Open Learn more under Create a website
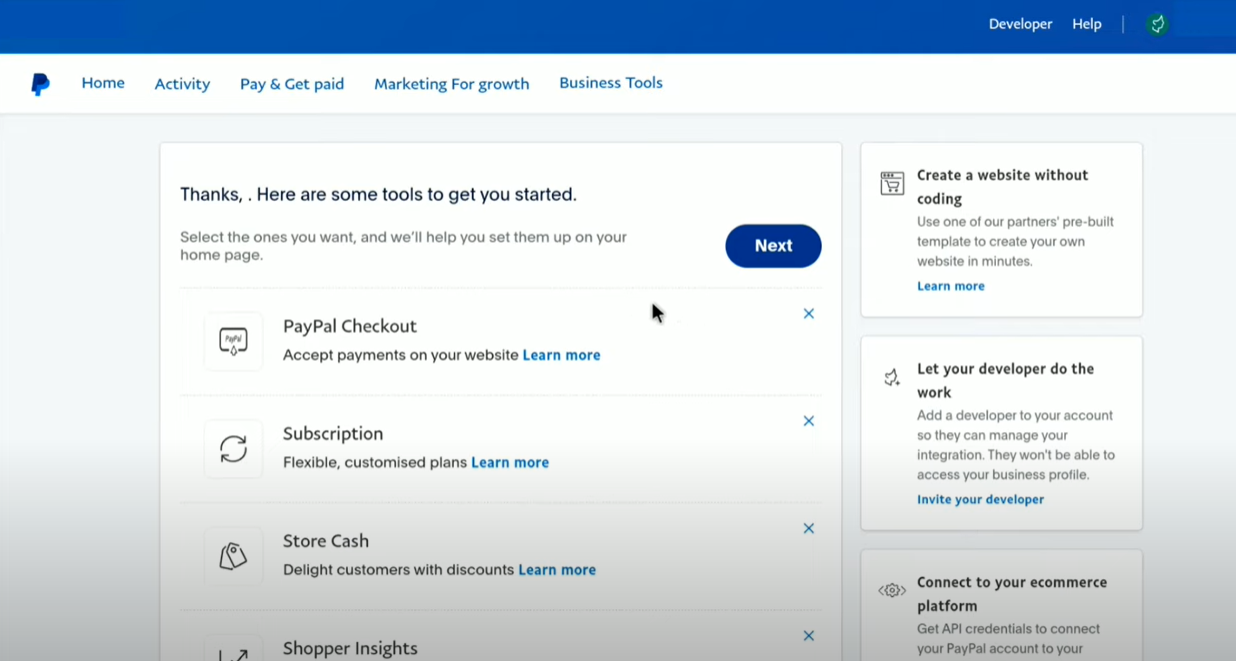The height and width of the screenshot is (661, 1236). (x=951, y=286)
